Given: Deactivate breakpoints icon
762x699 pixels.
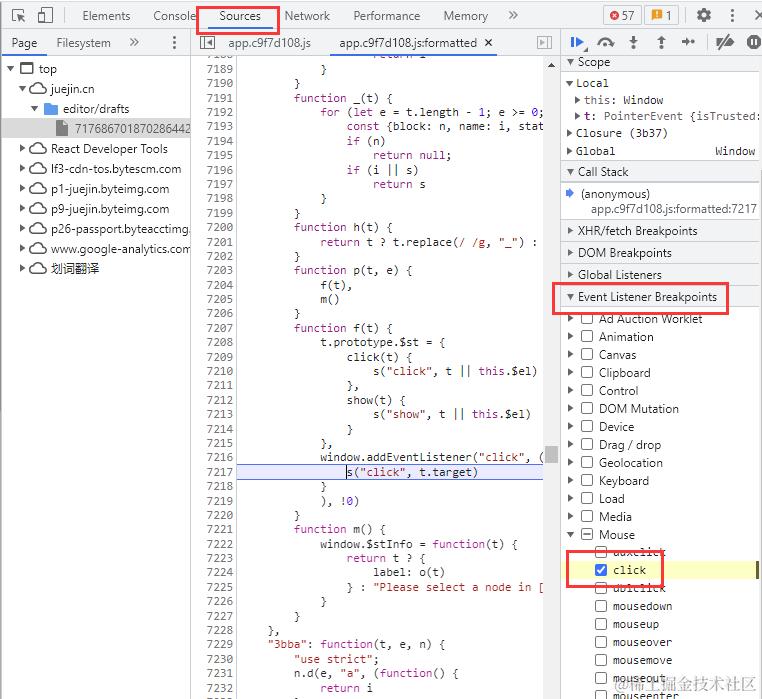Looking at the screenshot, I should [x=725, y=43].
